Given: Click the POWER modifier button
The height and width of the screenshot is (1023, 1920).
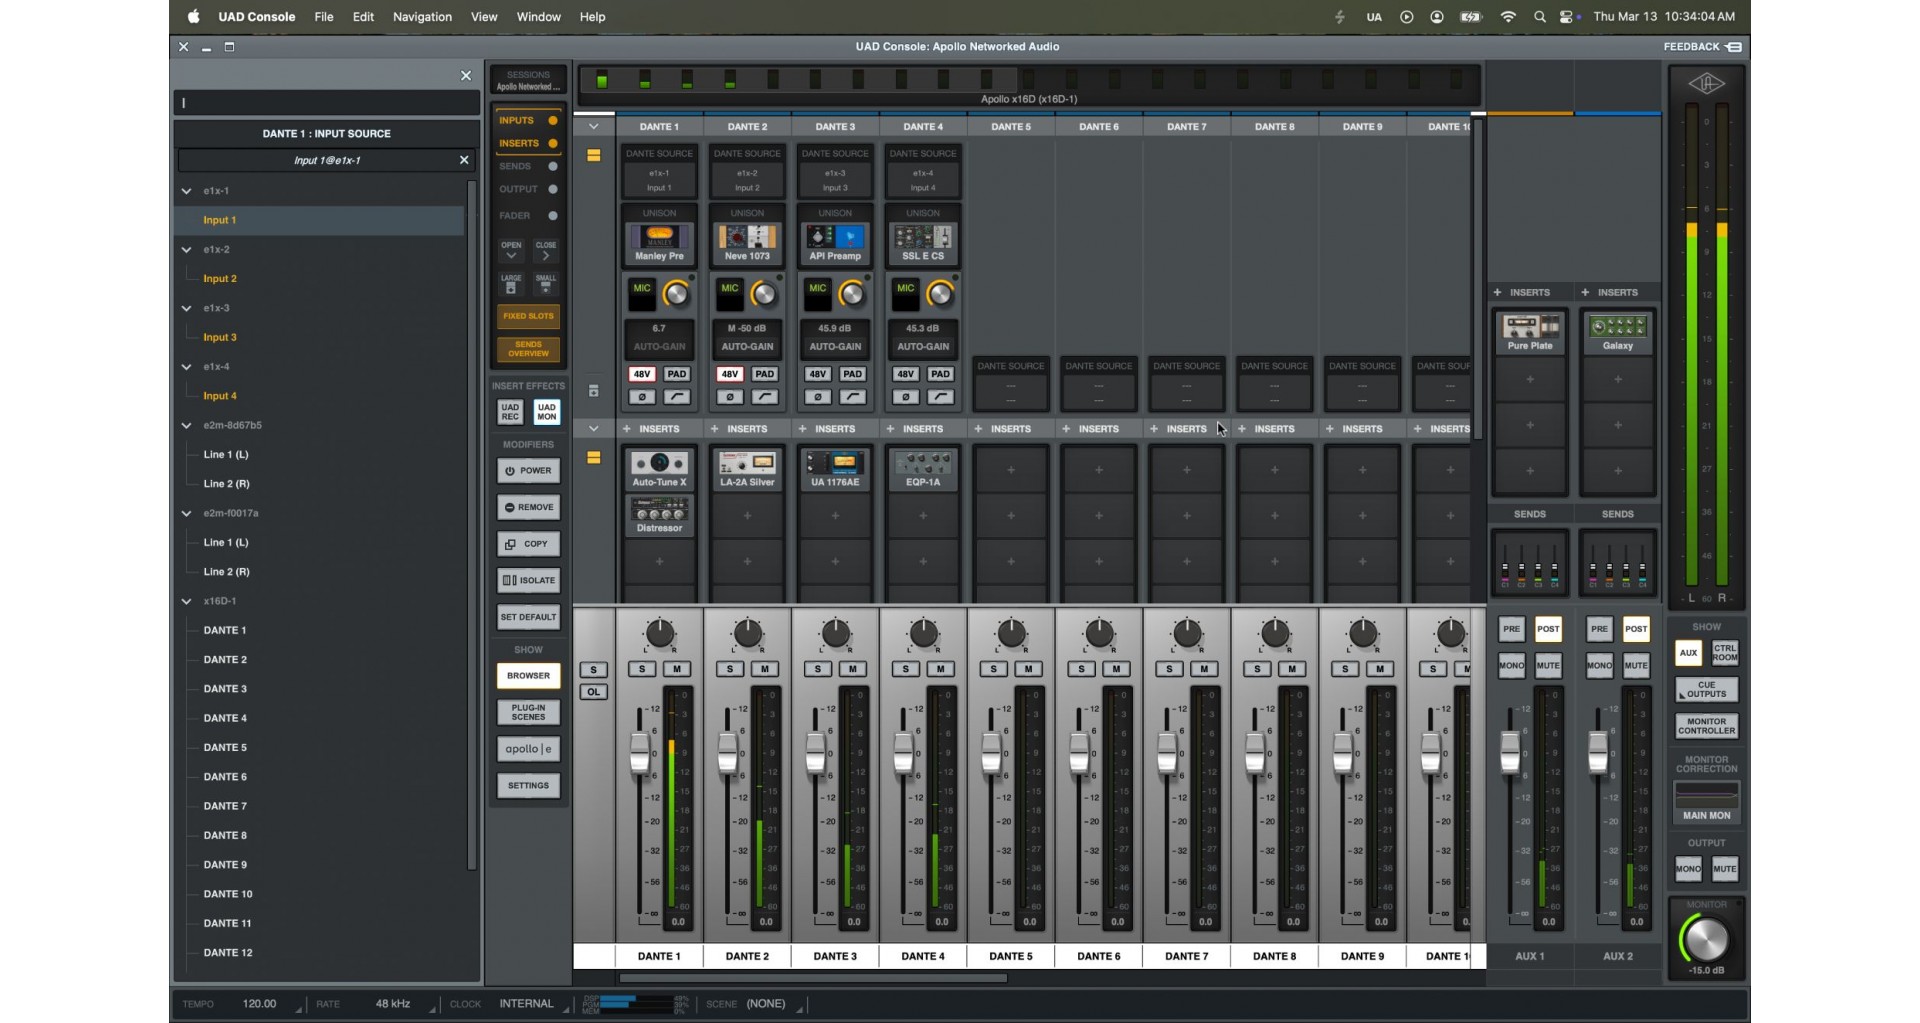Looking at the screenshot, I should pyautogui.click(x=528, y=471).
